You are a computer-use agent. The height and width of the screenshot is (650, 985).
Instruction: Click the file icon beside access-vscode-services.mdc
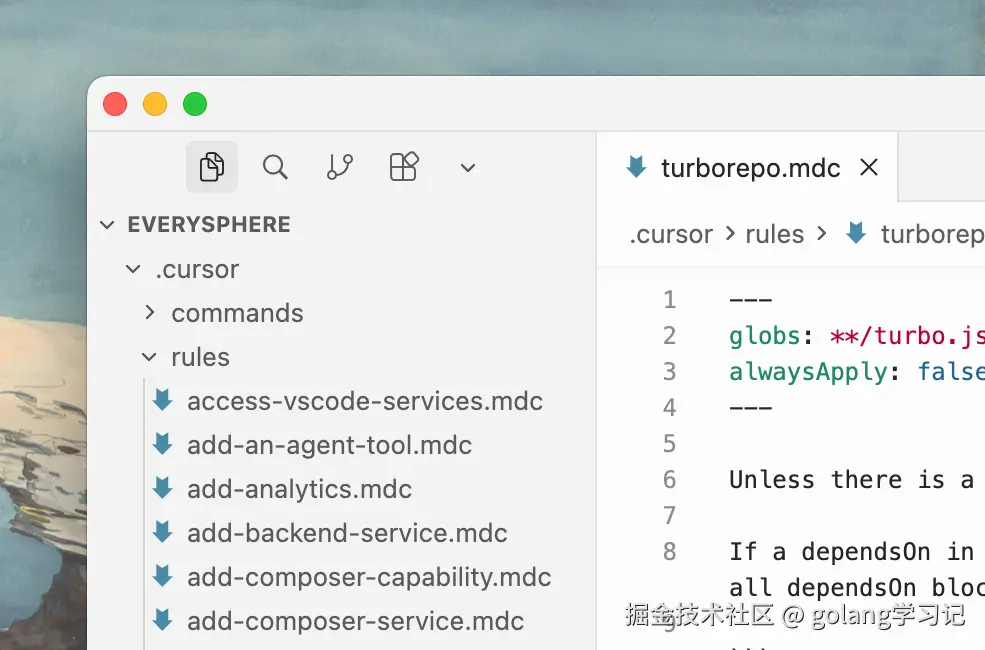pos(162,401)
